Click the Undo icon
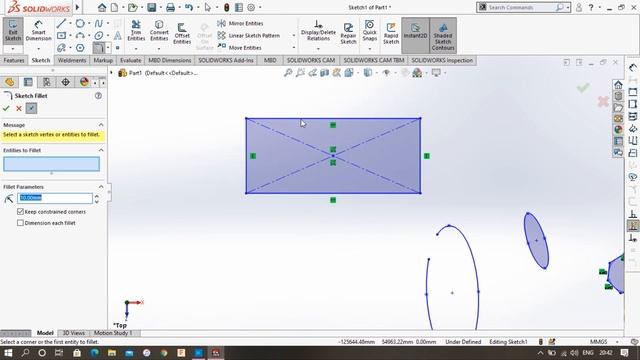The width and height of the screenshot is (640, 360). tap(188, 7)
